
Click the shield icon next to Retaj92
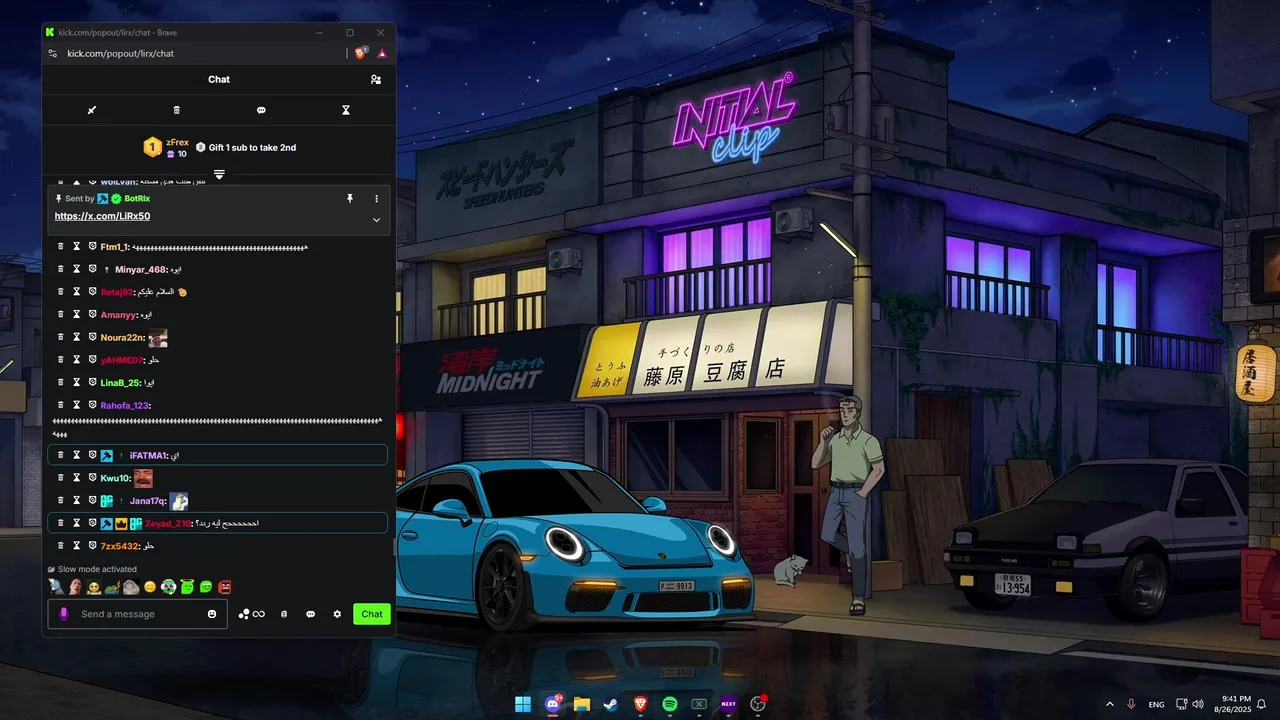[92, 292]
